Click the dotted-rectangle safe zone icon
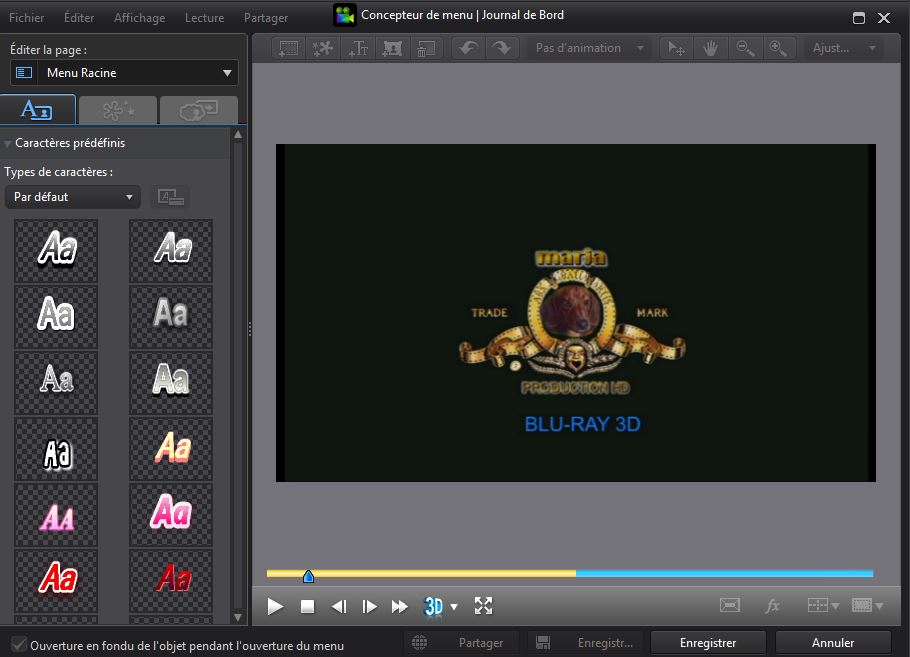The width and height of the screenshot is (910, 657). click(x=862, y=605)
